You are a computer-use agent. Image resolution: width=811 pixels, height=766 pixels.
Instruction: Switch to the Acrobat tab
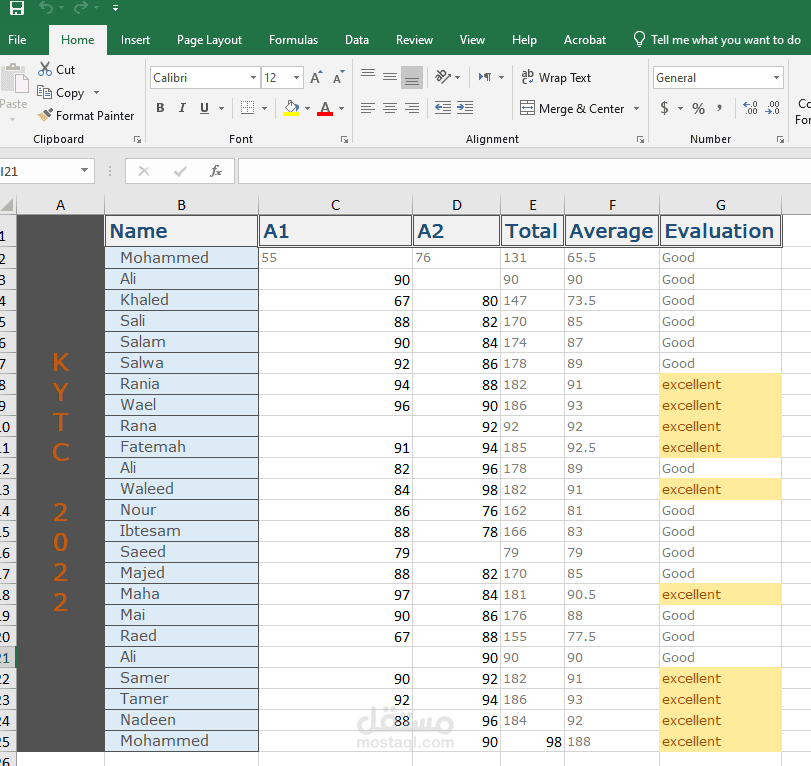pyautogui.click(x=584, y=40)
